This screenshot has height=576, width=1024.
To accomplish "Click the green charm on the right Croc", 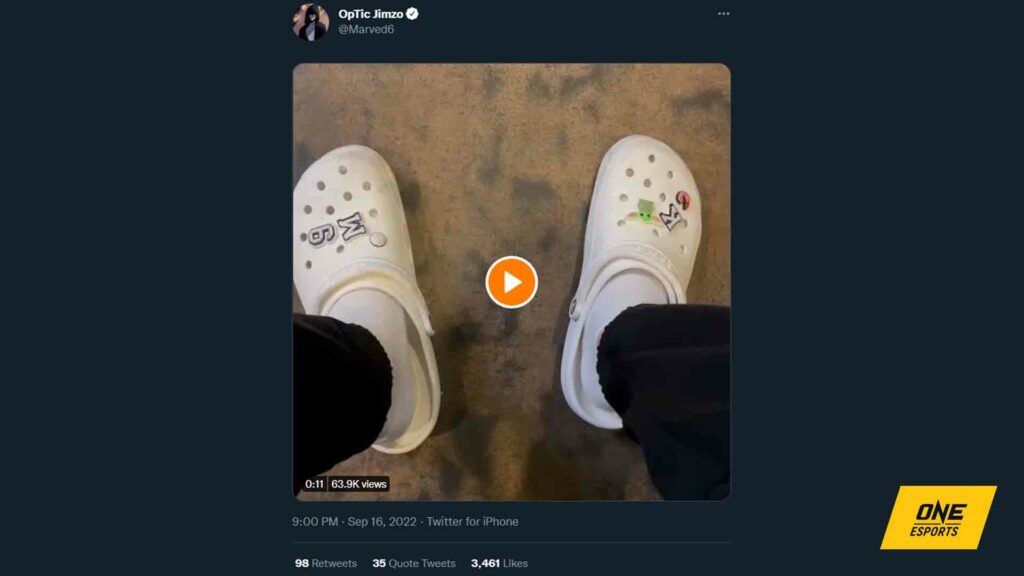I will tap(645, 213).
